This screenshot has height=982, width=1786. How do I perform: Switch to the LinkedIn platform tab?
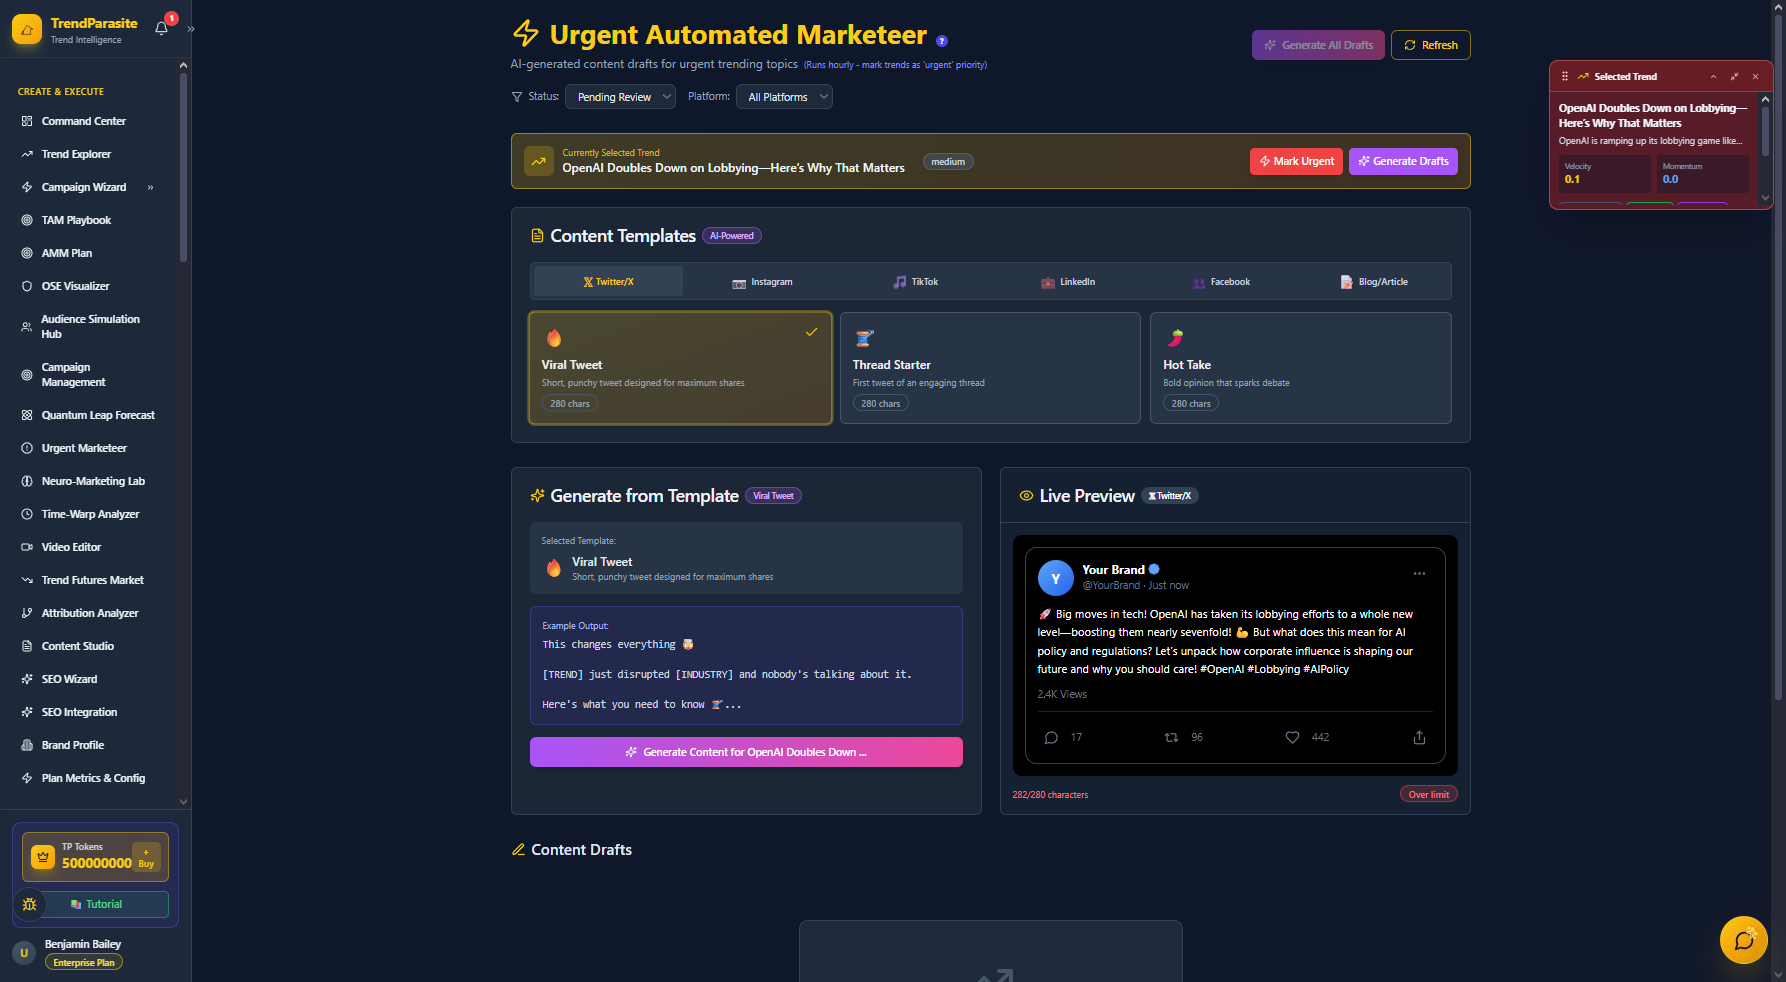click(x=1068, y=282)
